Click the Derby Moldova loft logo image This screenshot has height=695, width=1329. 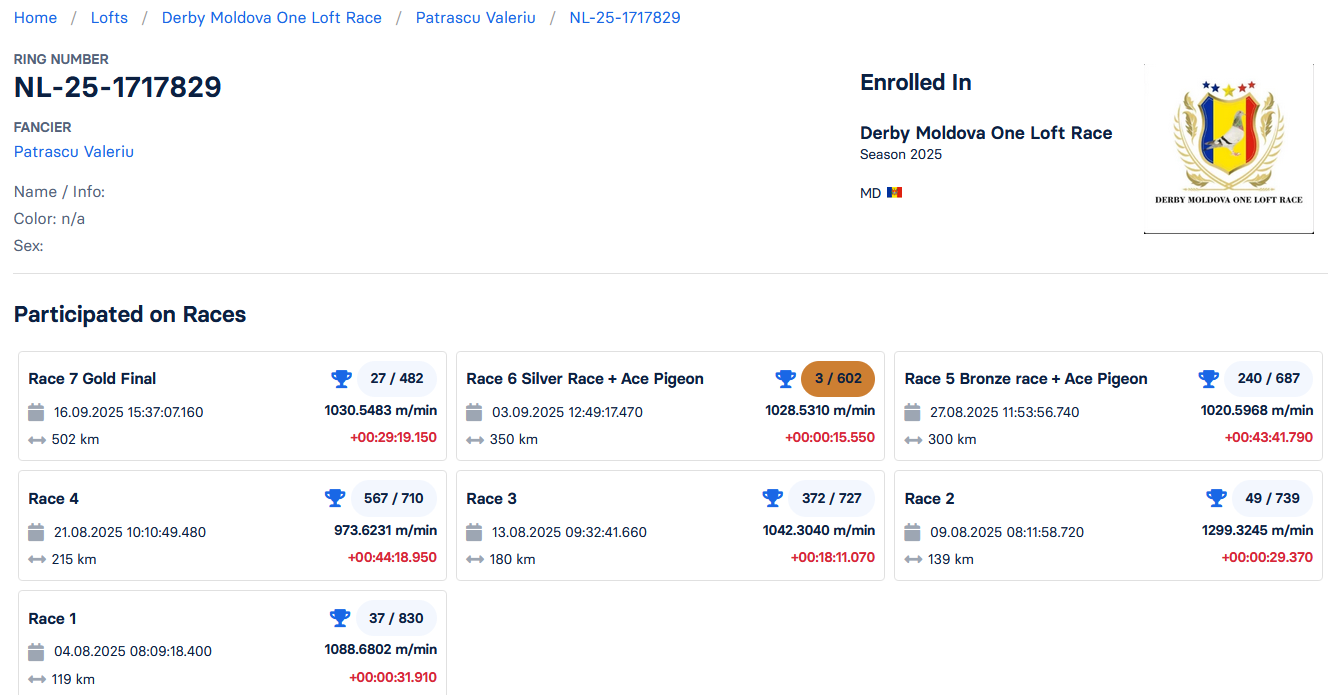click(x=1228, y=149)
